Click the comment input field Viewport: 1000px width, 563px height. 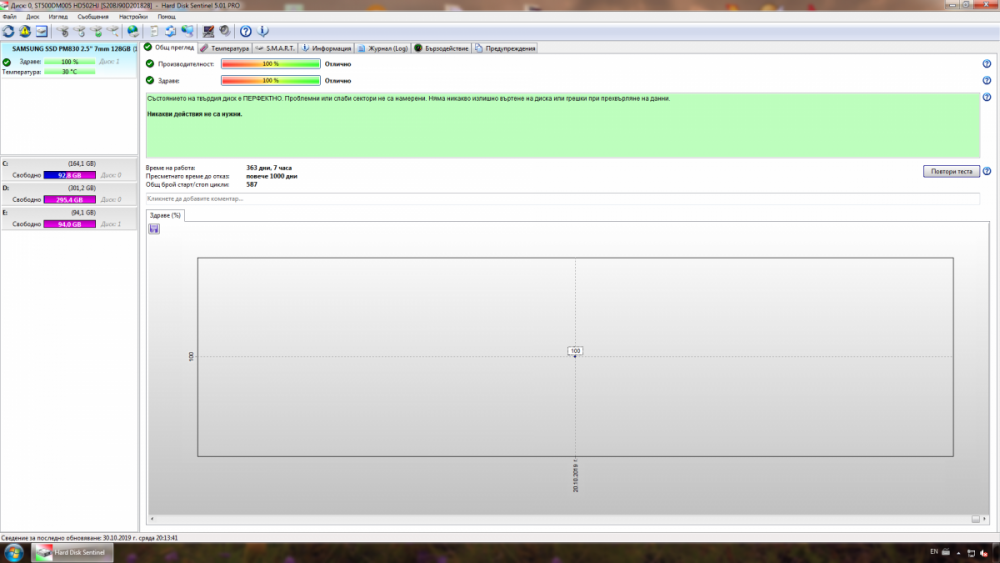[562, 199]
